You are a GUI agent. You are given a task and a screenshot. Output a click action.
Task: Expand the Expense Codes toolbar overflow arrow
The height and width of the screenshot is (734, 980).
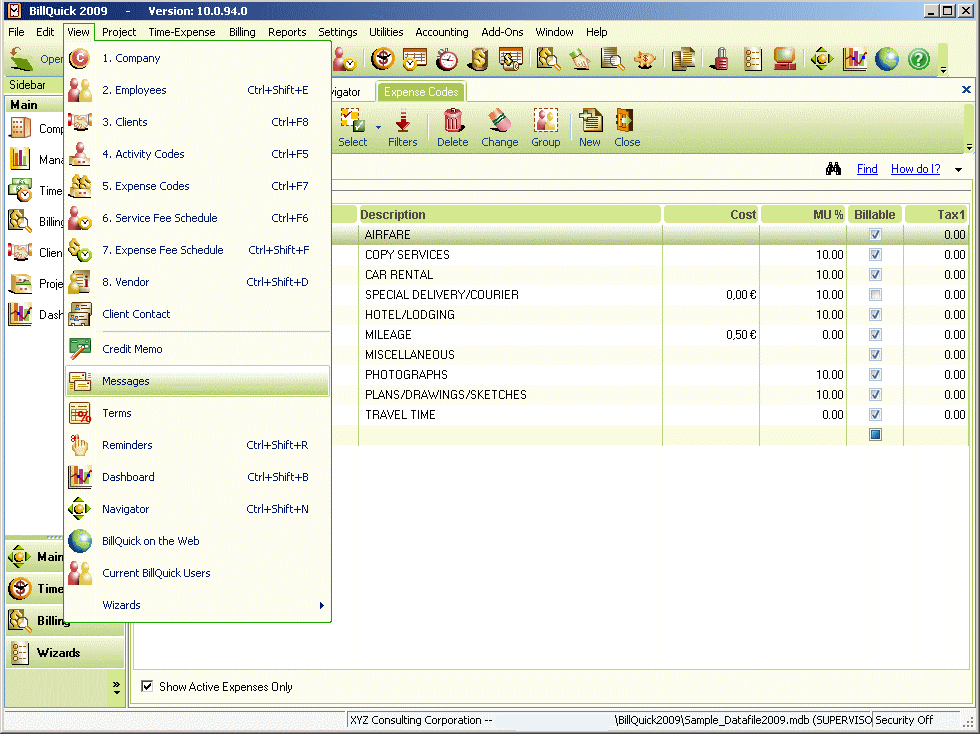(969, 148)
